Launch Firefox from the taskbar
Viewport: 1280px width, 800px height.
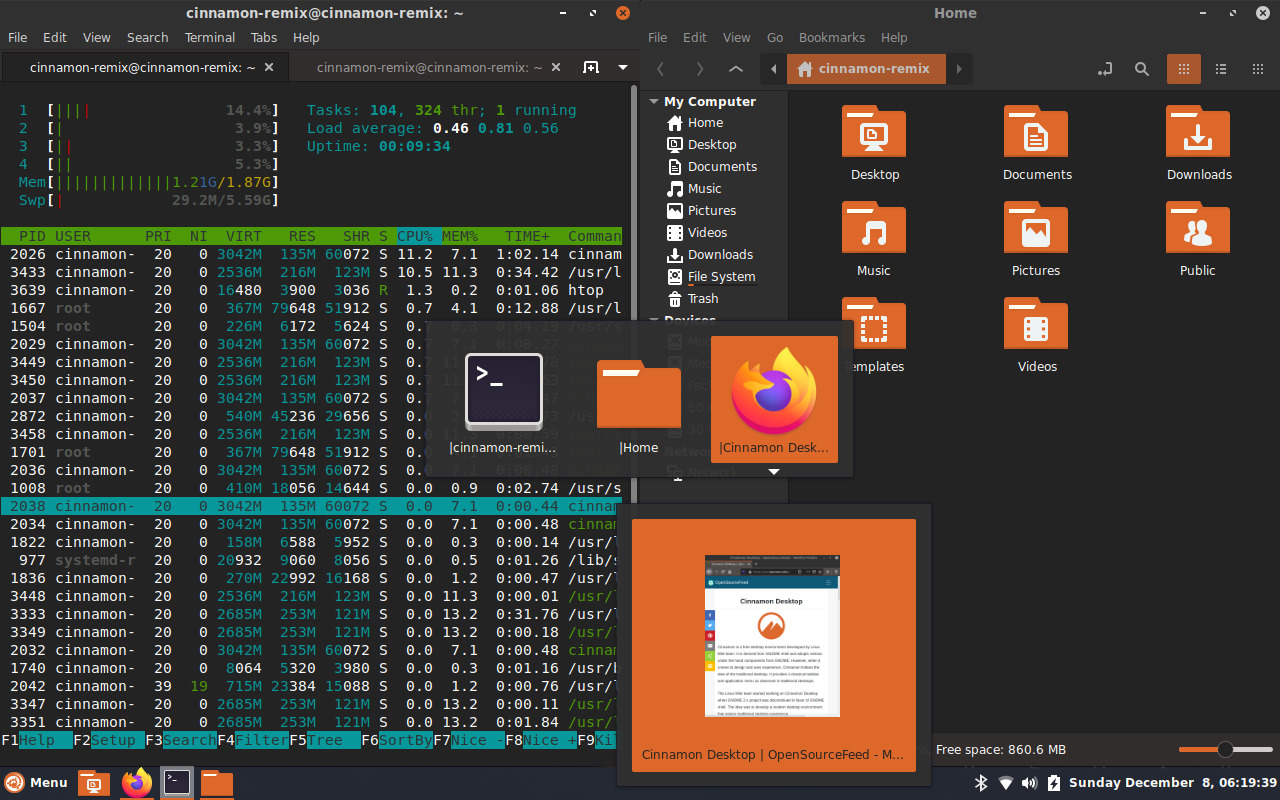click(x=135, y=783)
